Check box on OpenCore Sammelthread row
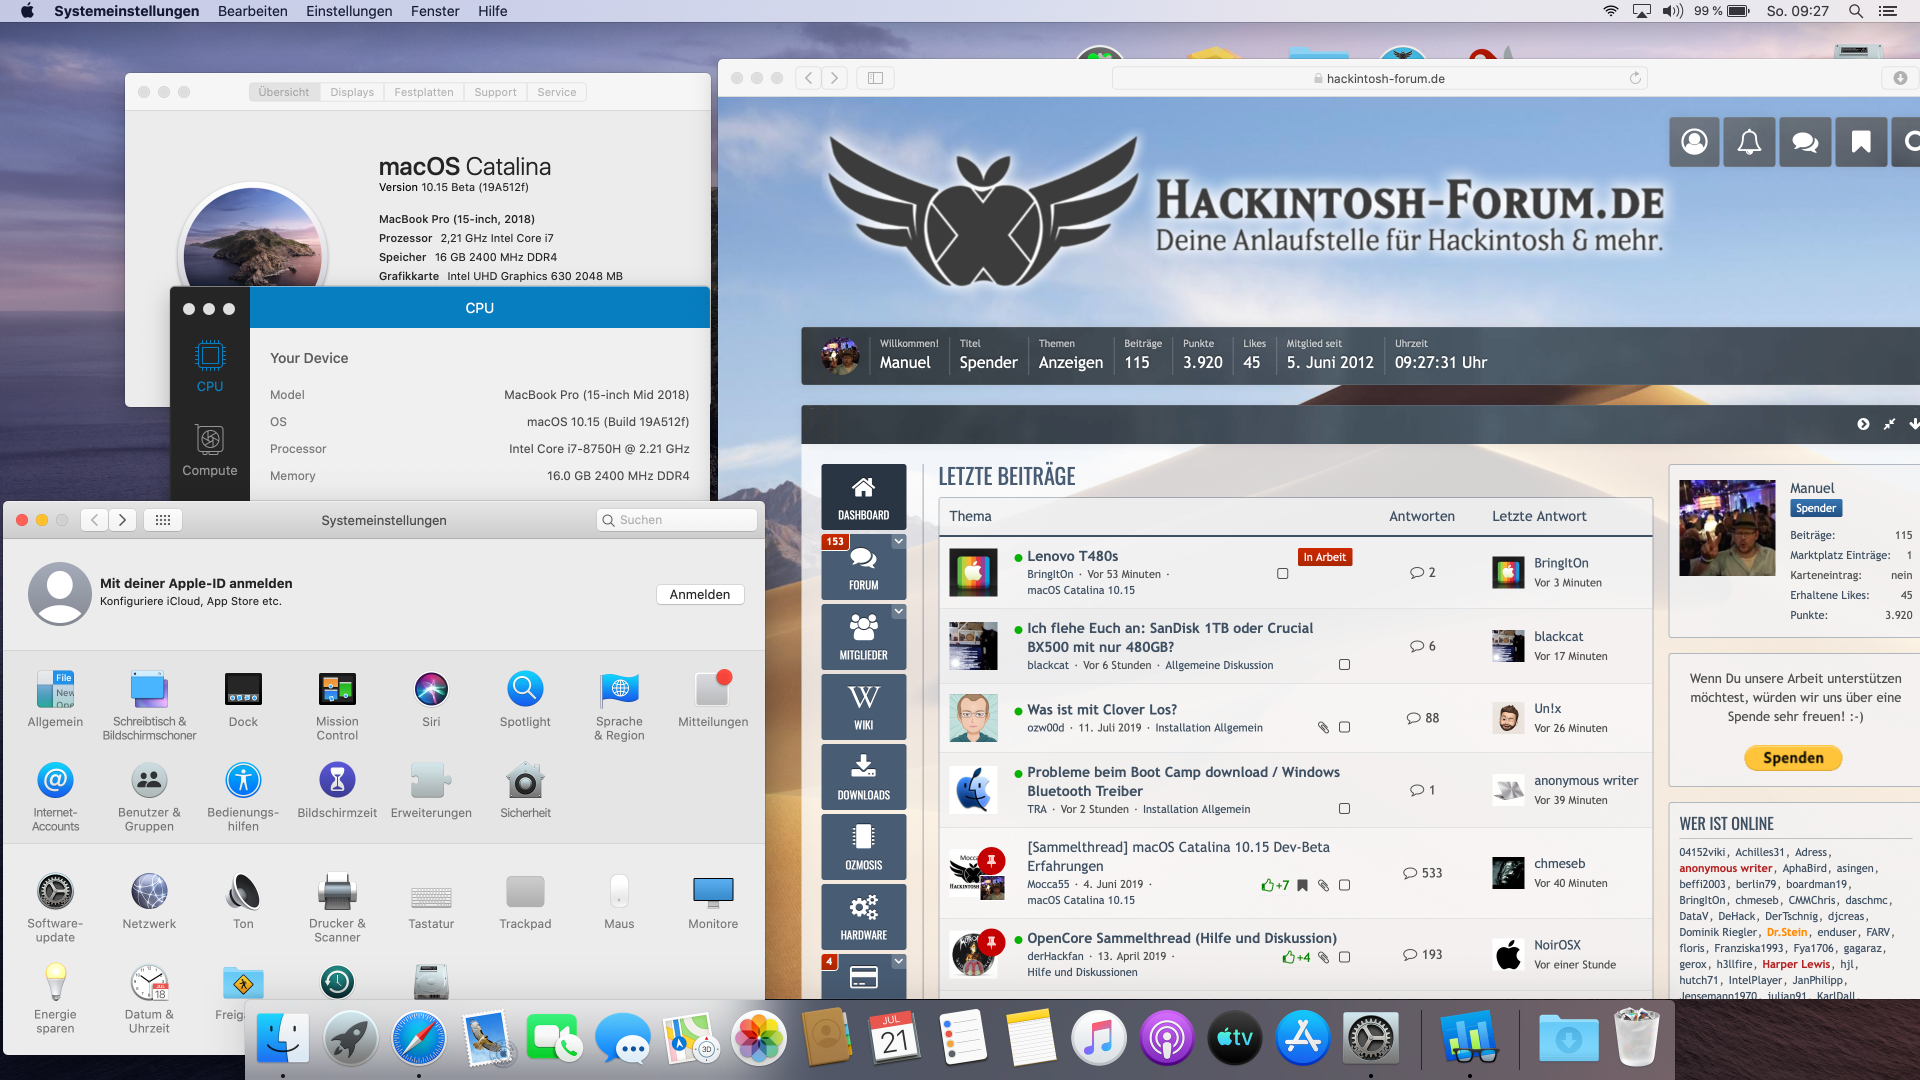The height and width of the screenshot is (1080, 1920). (x=1344, y=957)
